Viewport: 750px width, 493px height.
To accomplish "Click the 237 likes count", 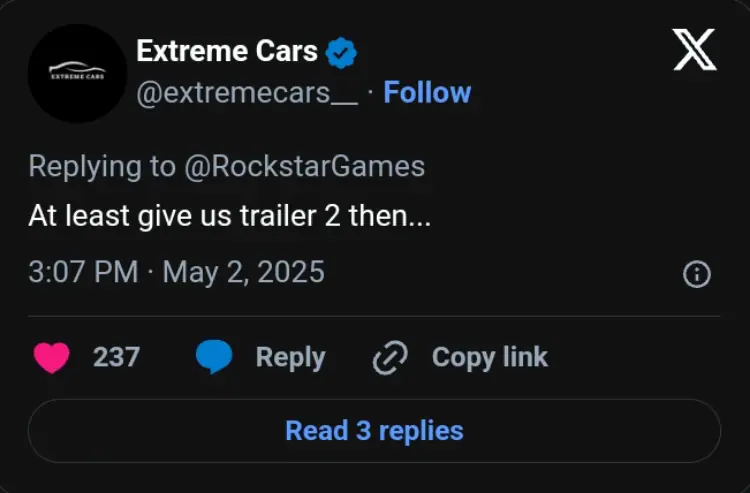I will point(116,357).
